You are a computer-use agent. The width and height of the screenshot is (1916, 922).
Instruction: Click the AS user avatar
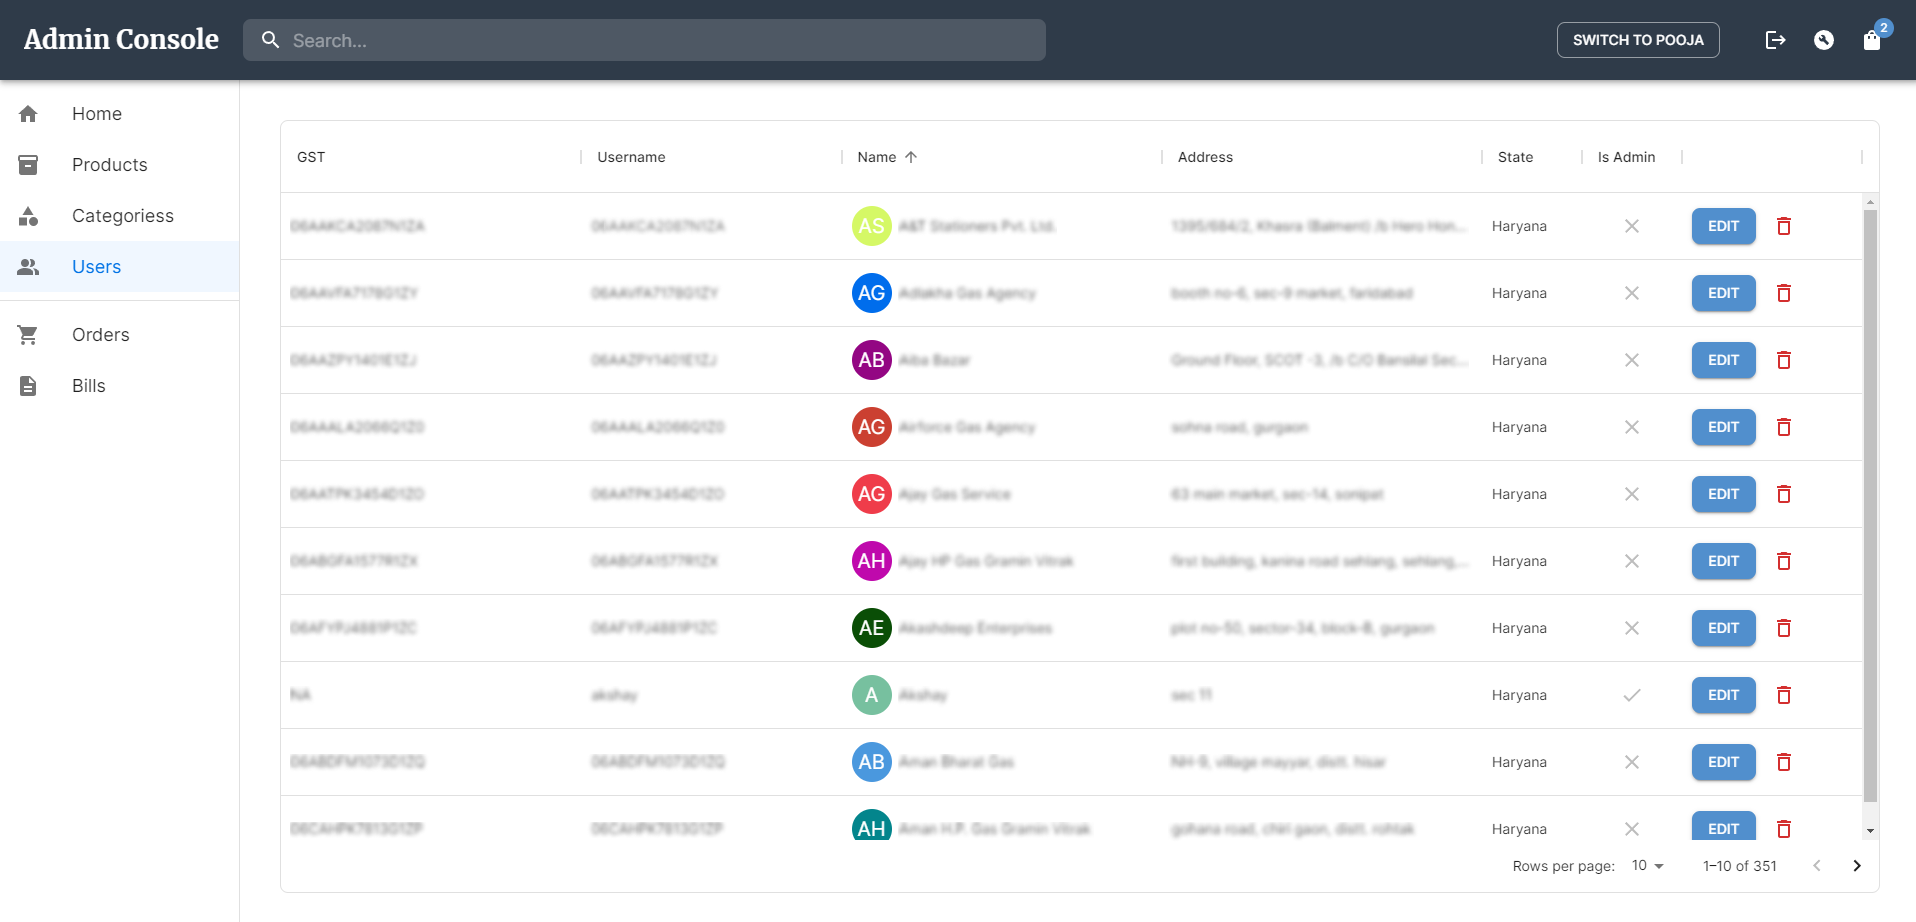tap(872, 226)
